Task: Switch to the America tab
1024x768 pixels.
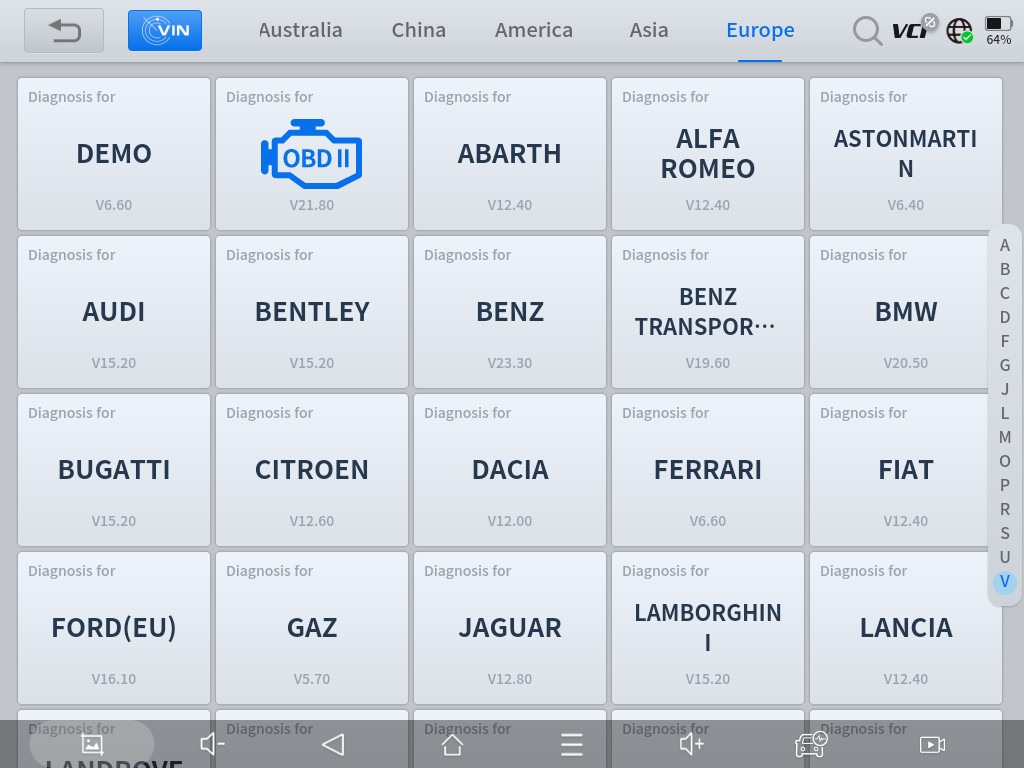Action: pos(534,30)
